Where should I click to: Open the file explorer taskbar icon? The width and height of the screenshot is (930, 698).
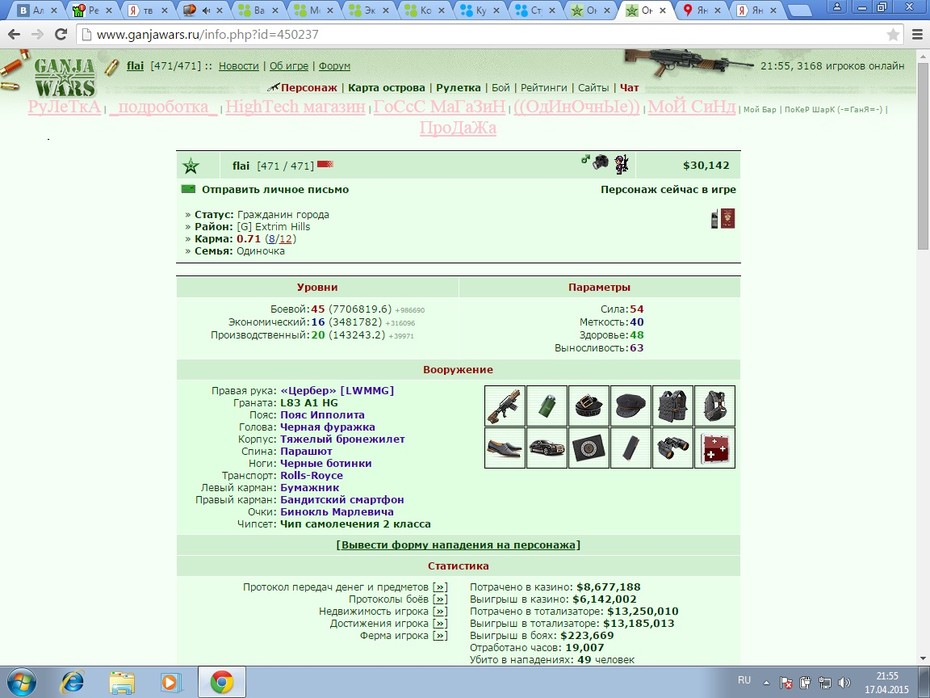[x=122, y=683]
